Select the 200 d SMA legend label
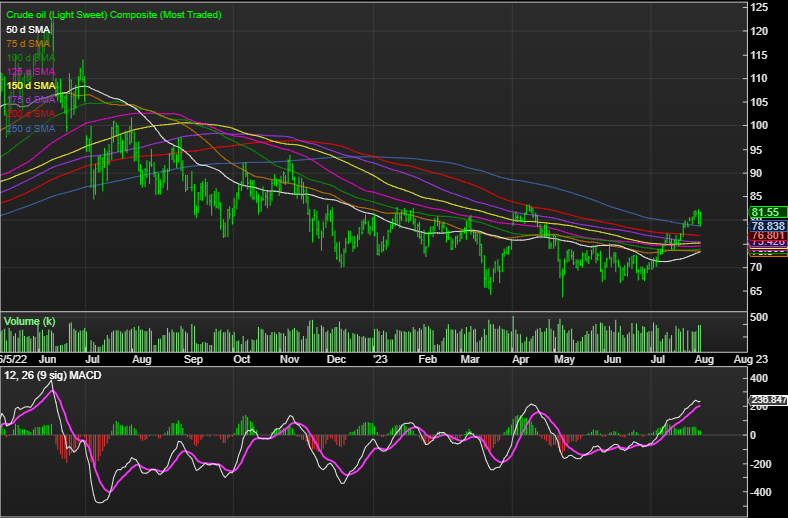Image resolution: width=788 pixels, height=518 pixels. coord(31,114)
